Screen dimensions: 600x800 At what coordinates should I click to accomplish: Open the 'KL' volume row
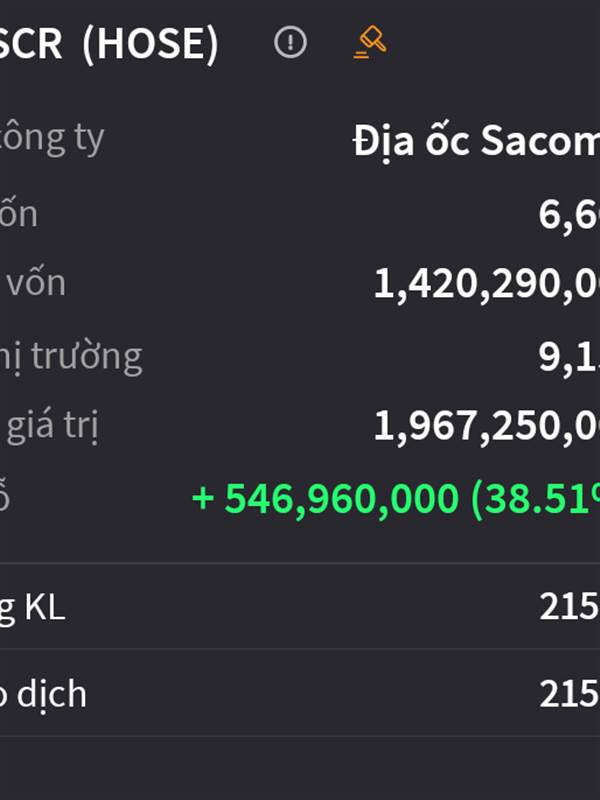coord(300,607)
